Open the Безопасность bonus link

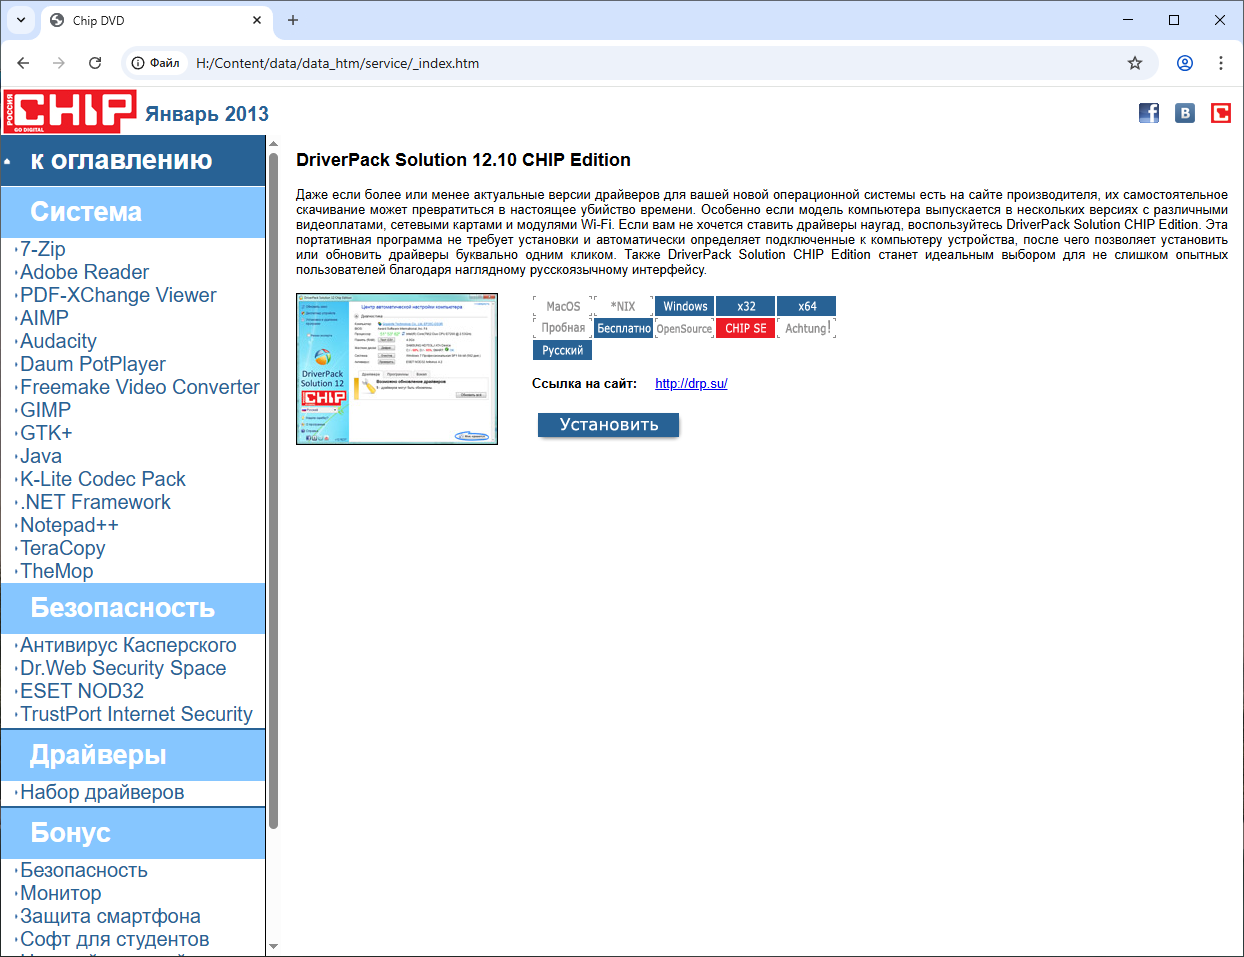[x=84, y=870]
